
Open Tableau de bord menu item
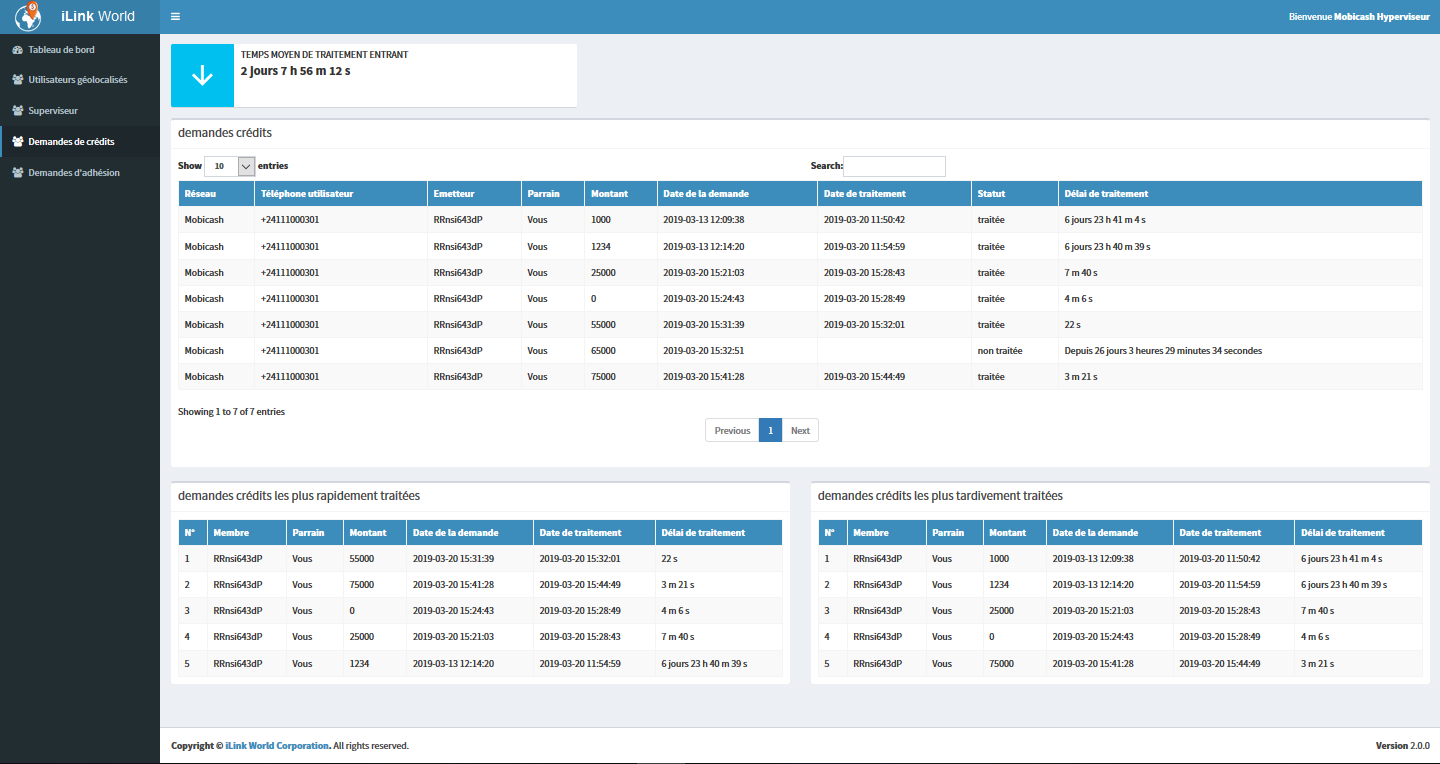click(62, 50)
